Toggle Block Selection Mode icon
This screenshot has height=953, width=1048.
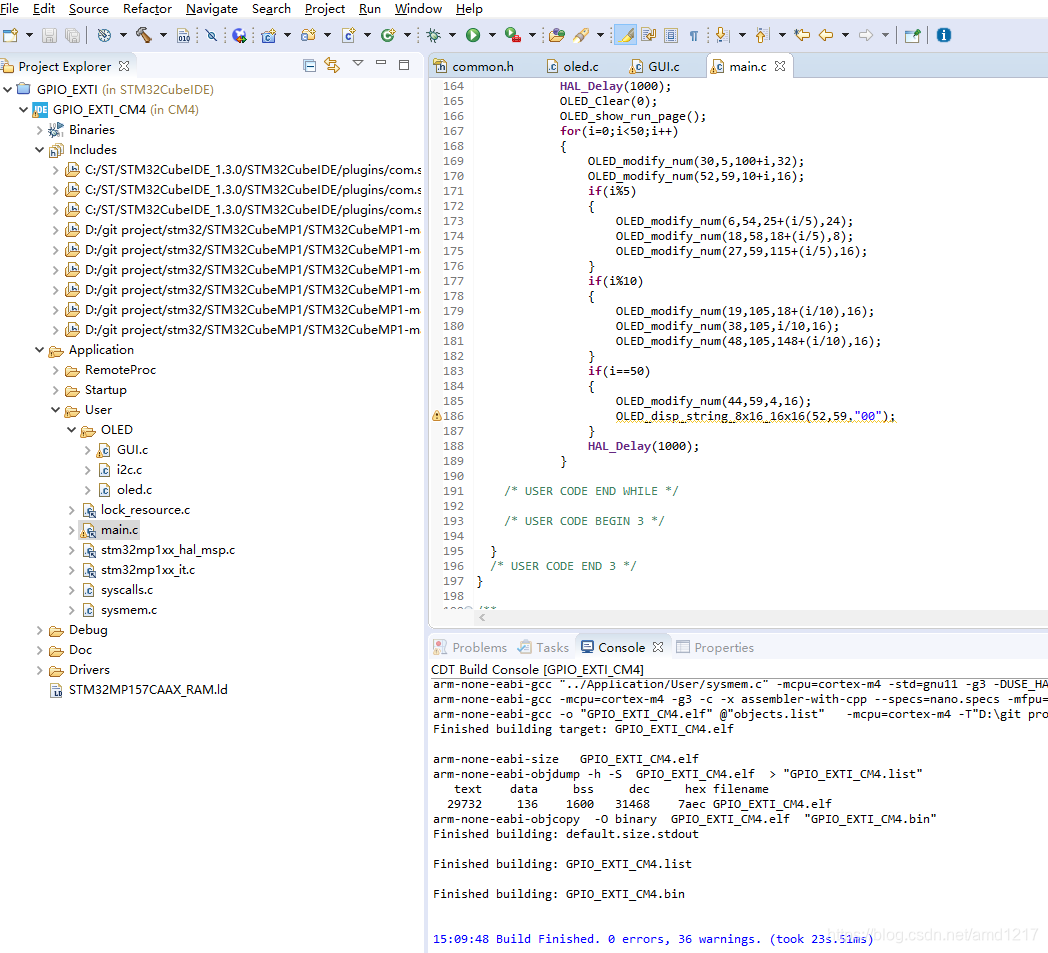[x=671, y=35]
